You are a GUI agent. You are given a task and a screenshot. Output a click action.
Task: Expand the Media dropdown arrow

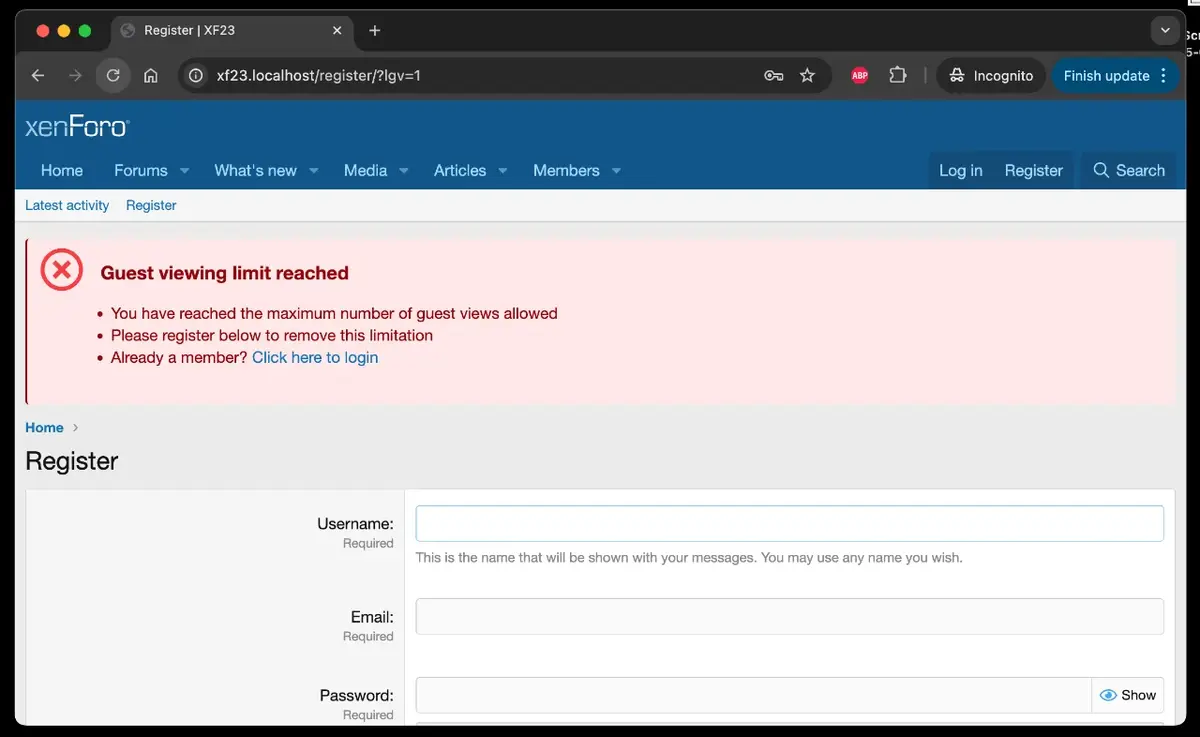click(404, 171)
